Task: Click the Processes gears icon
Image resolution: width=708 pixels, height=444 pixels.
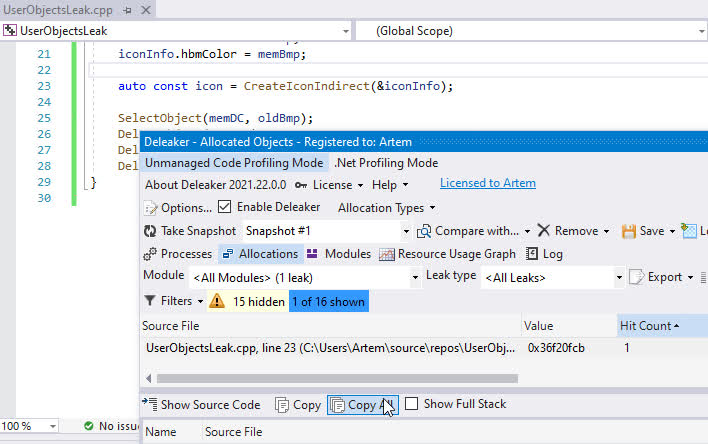Action: (x=150, y=254)
